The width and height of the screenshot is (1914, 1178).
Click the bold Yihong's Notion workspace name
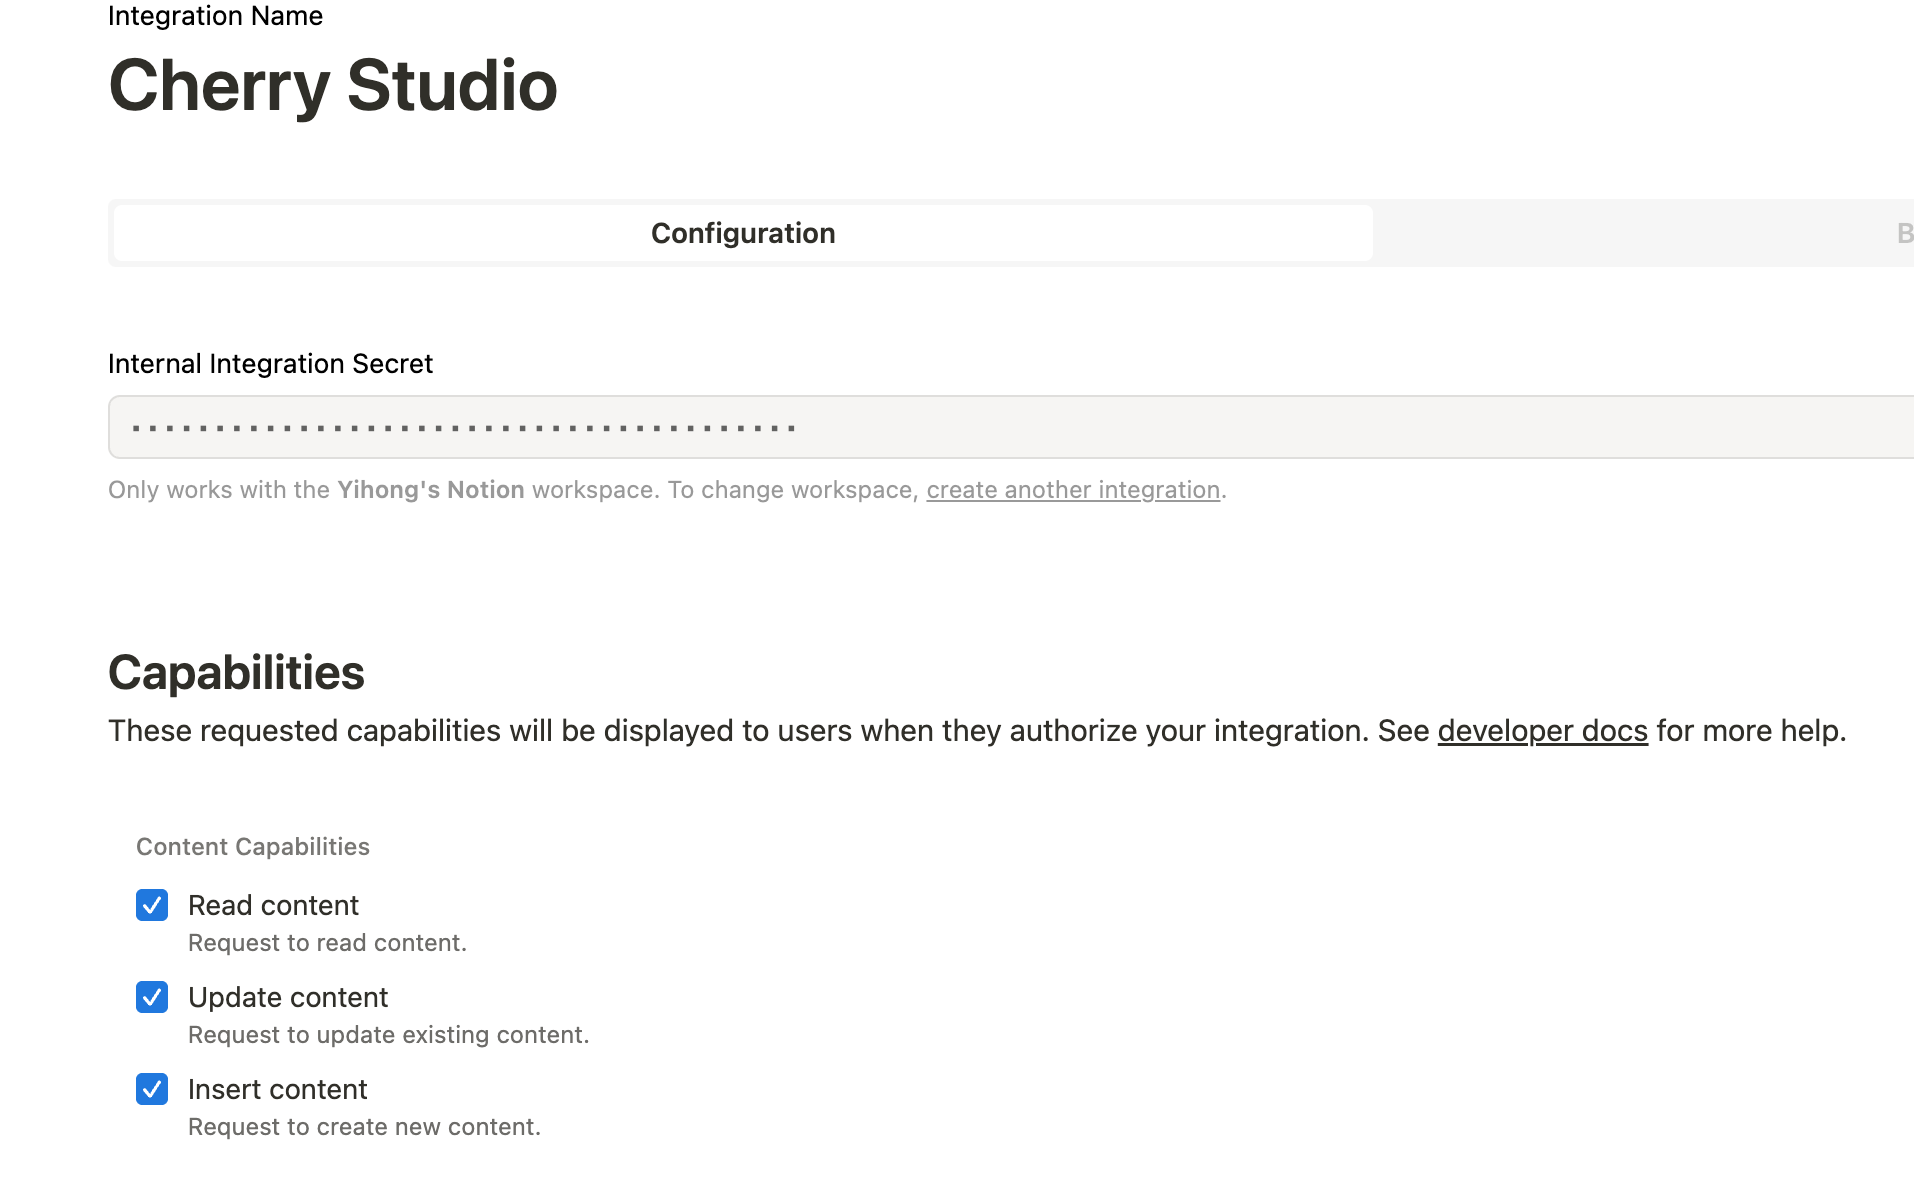pyautogui.click(x=431, y=490)
